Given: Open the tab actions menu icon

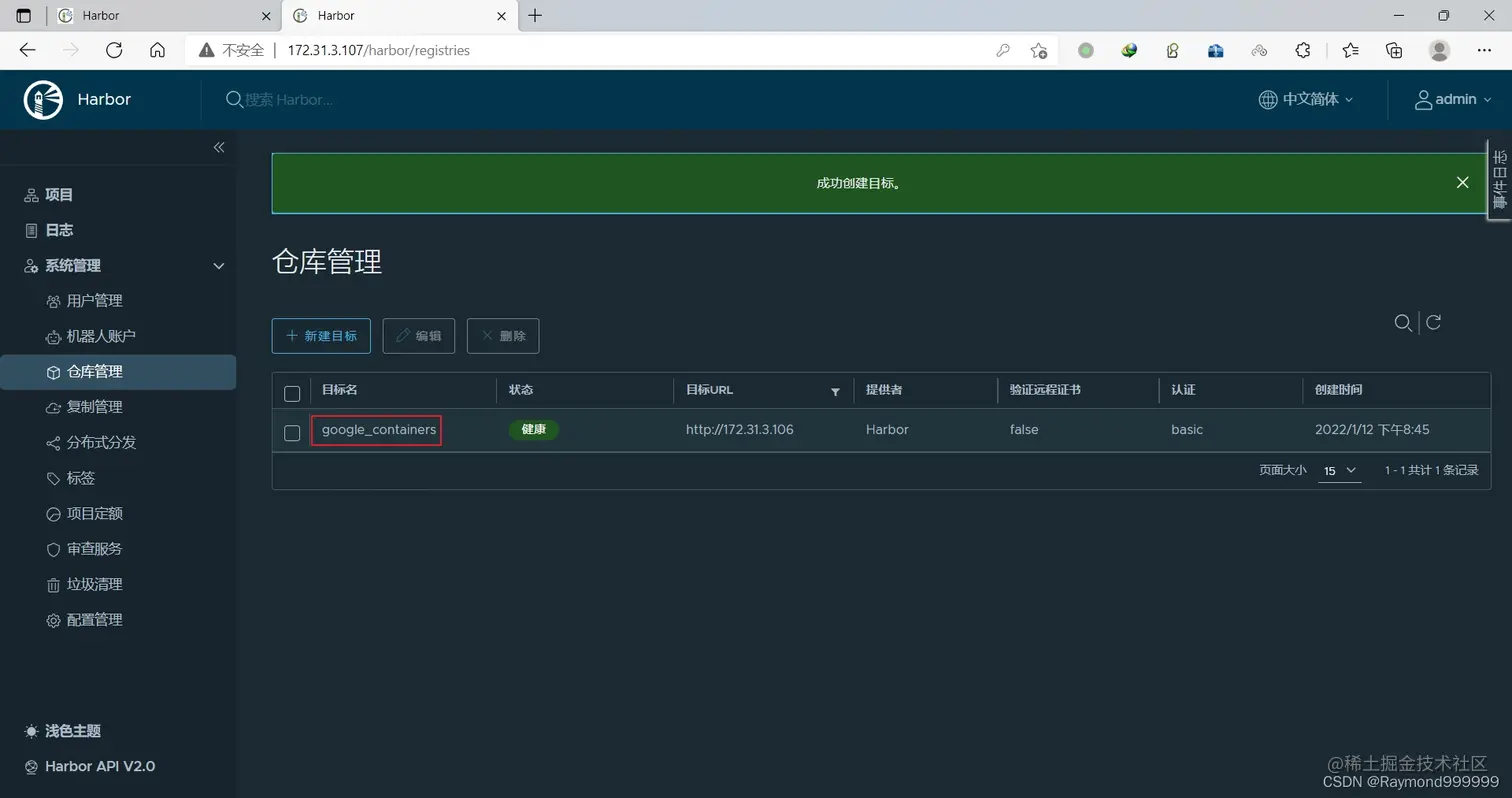Looking at the screenshot, I should [x=24, y=15].
